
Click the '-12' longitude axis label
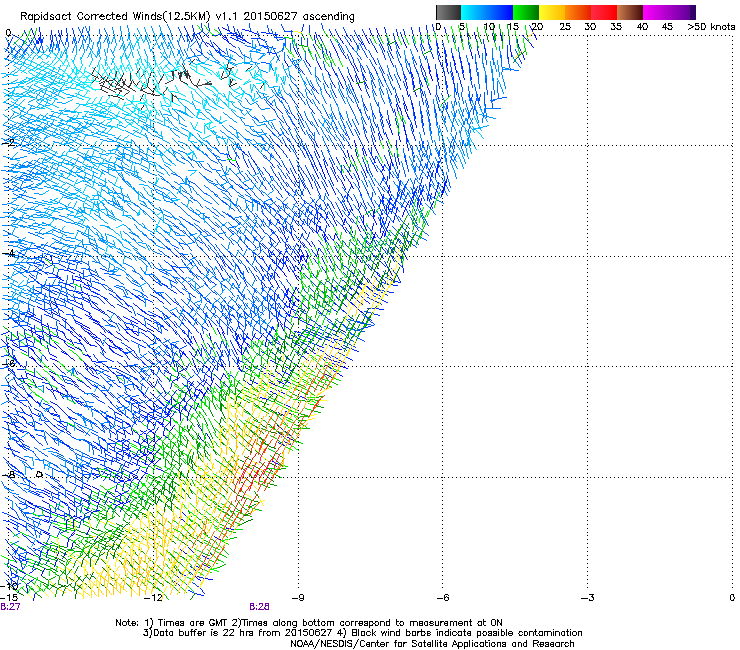click(x=153, y=598)
